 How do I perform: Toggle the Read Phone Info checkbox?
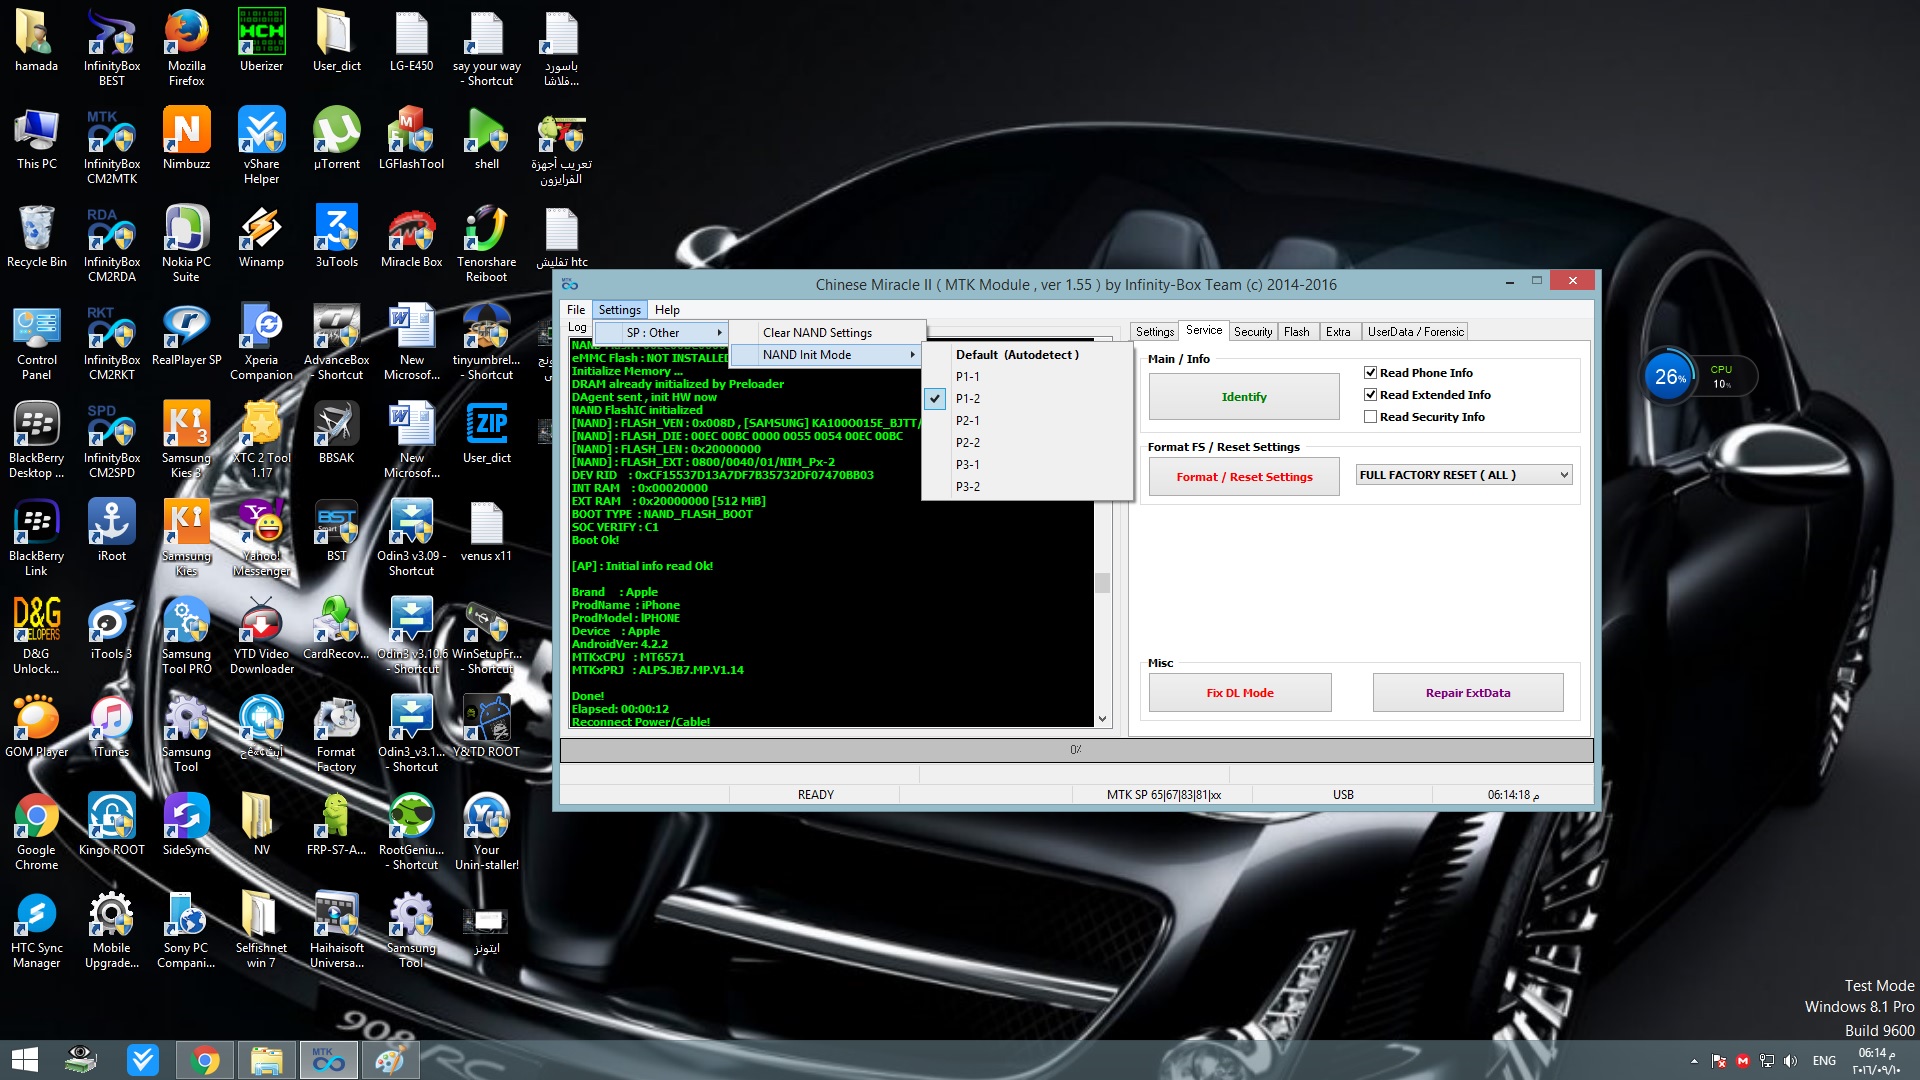click(1371, 373)
